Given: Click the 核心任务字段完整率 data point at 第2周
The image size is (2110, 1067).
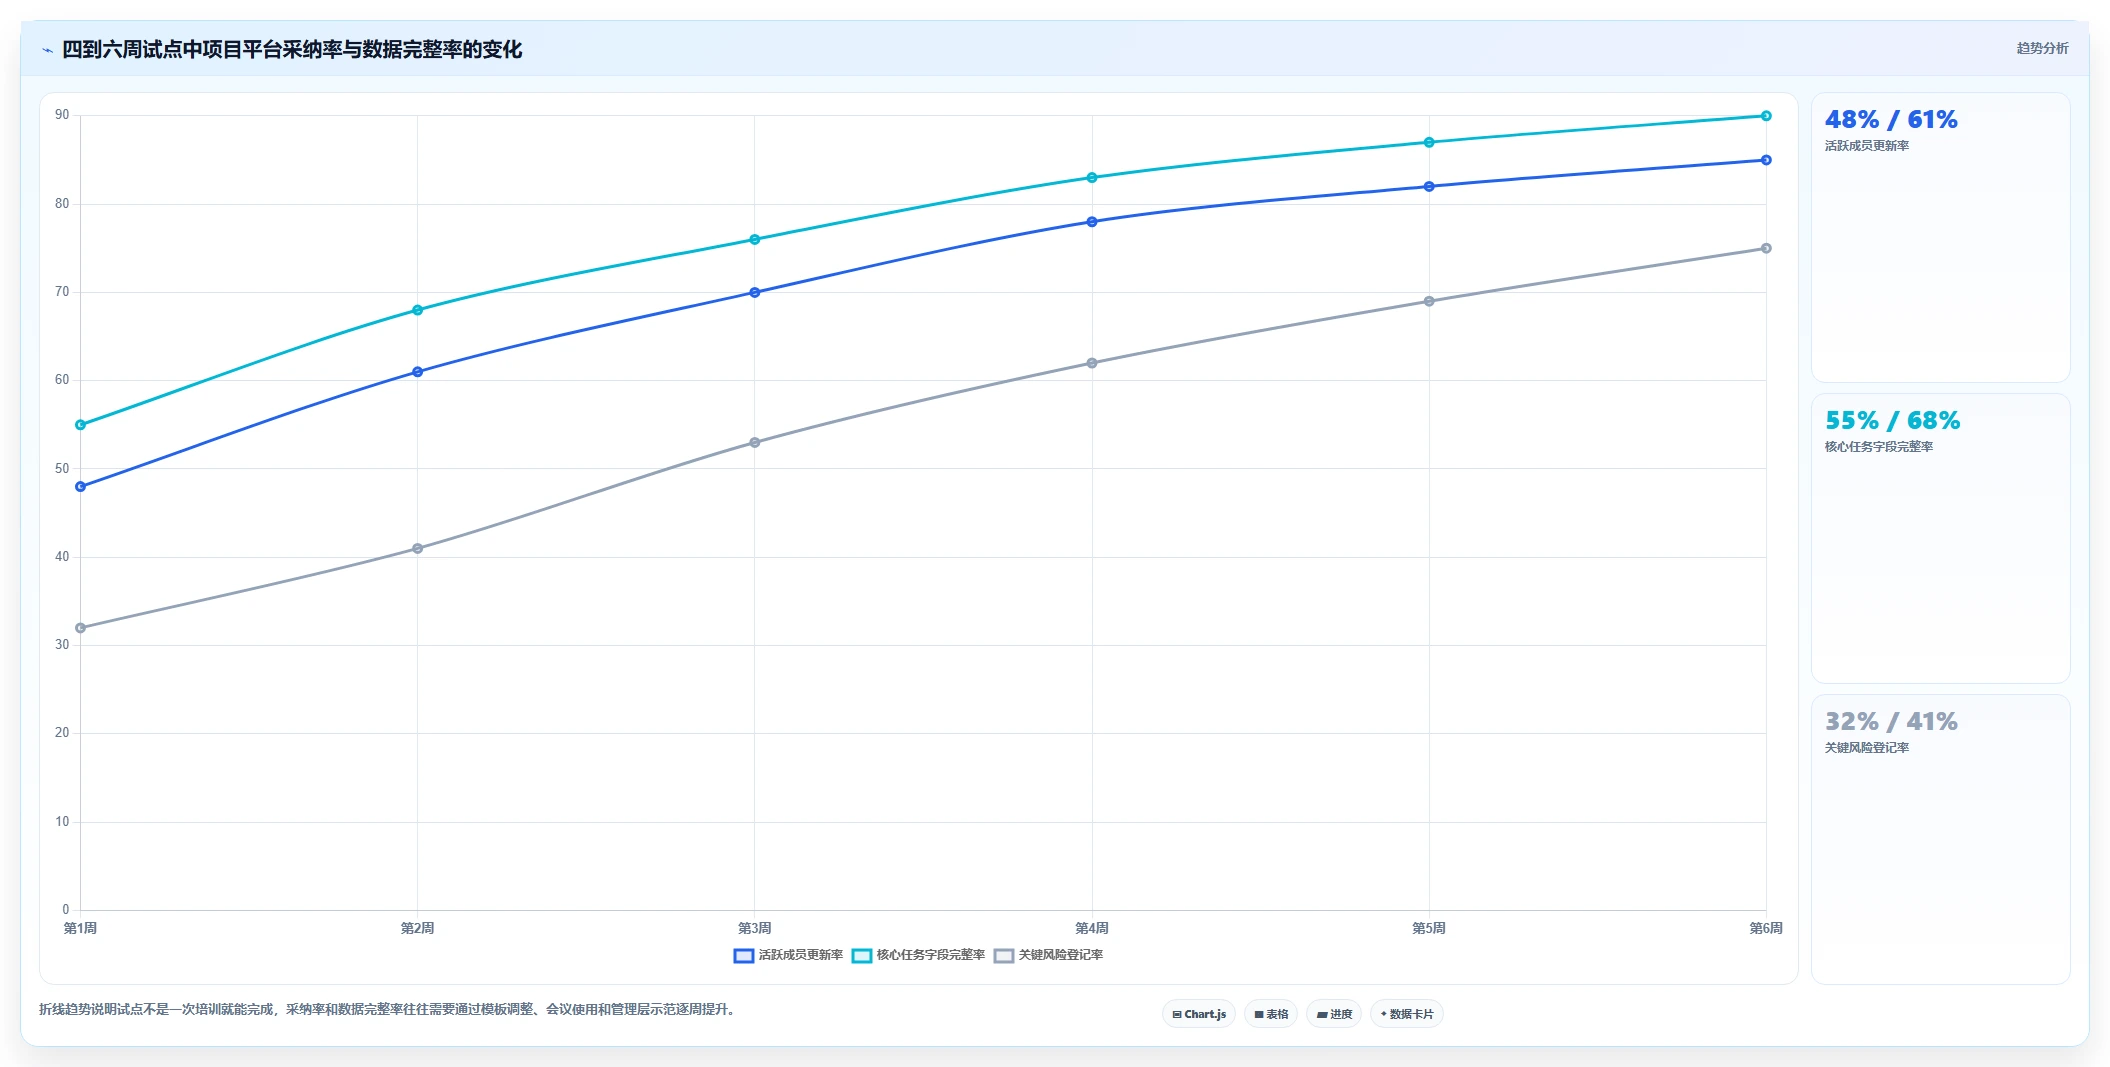Looking at the screenshot, I should 418,310.
